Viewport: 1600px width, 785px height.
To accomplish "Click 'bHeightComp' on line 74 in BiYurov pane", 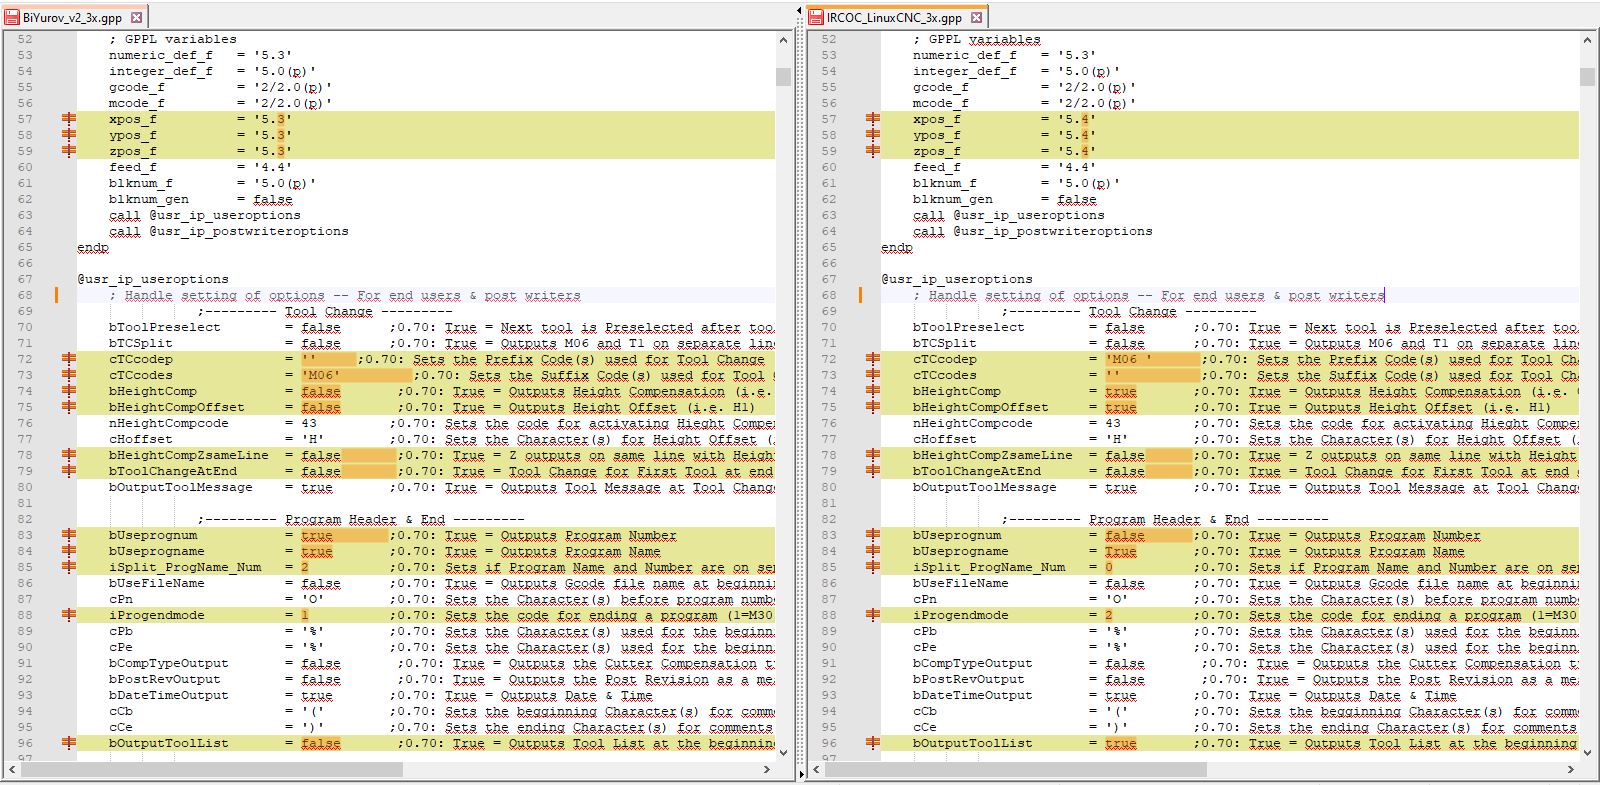I will [153, 391].
